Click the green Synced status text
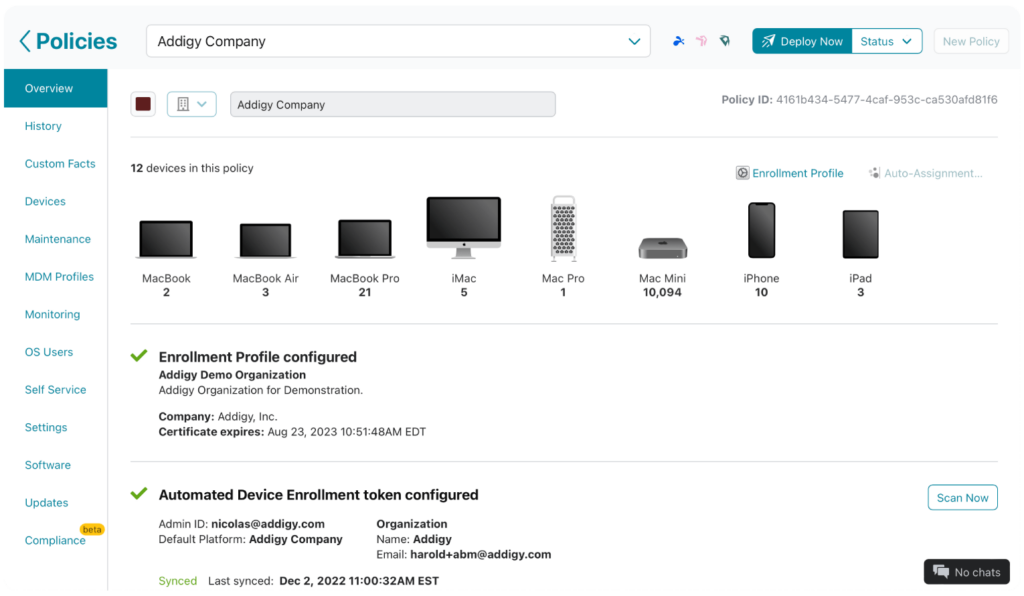 [x=178, y=580]
